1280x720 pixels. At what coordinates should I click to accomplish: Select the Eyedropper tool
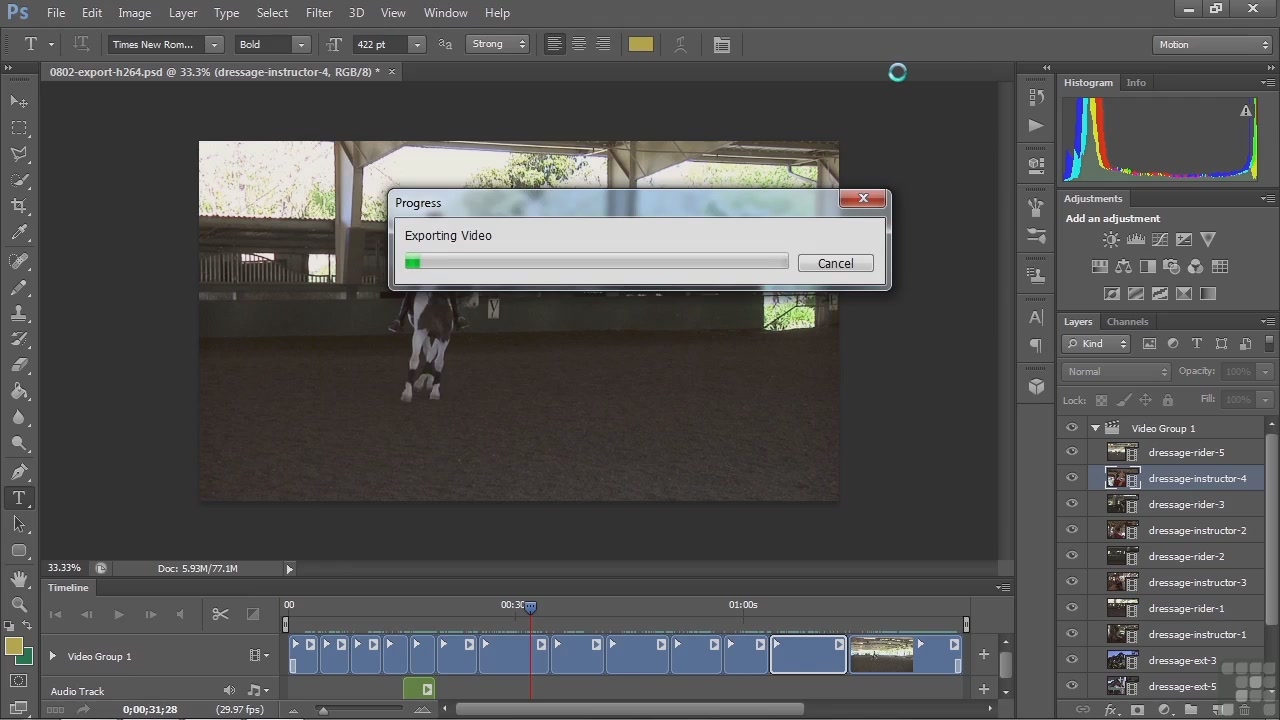(19, 233)
